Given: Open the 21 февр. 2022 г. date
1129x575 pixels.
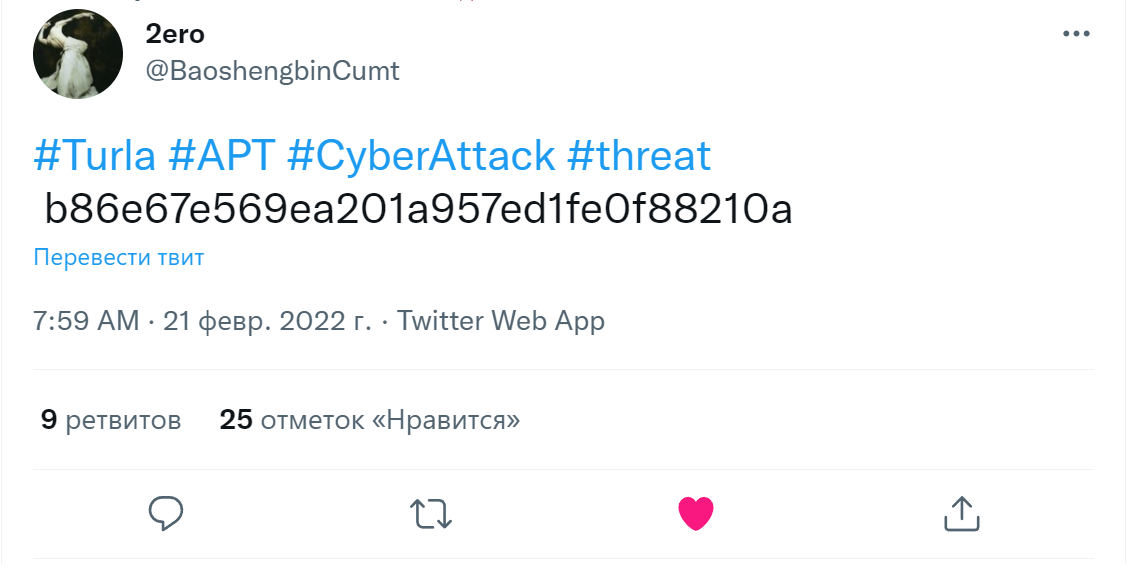Looking at the screenshot, I should tap(267, 321).
